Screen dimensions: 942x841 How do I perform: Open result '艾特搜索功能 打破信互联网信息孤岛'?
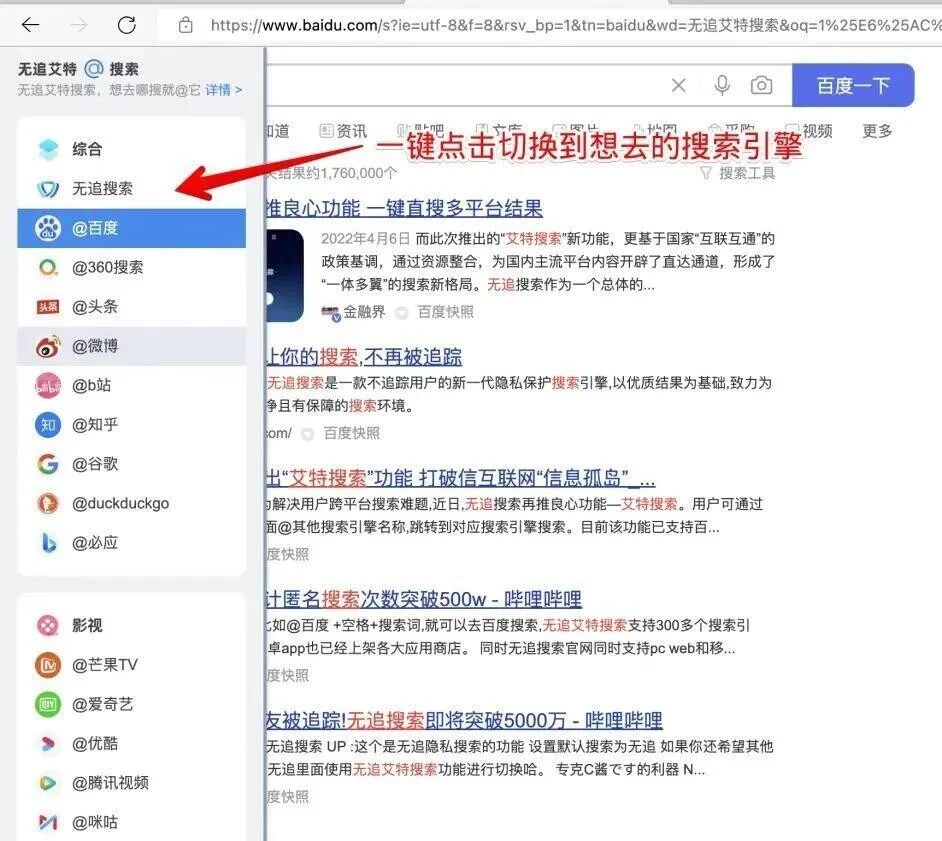(x=461, y=478)
